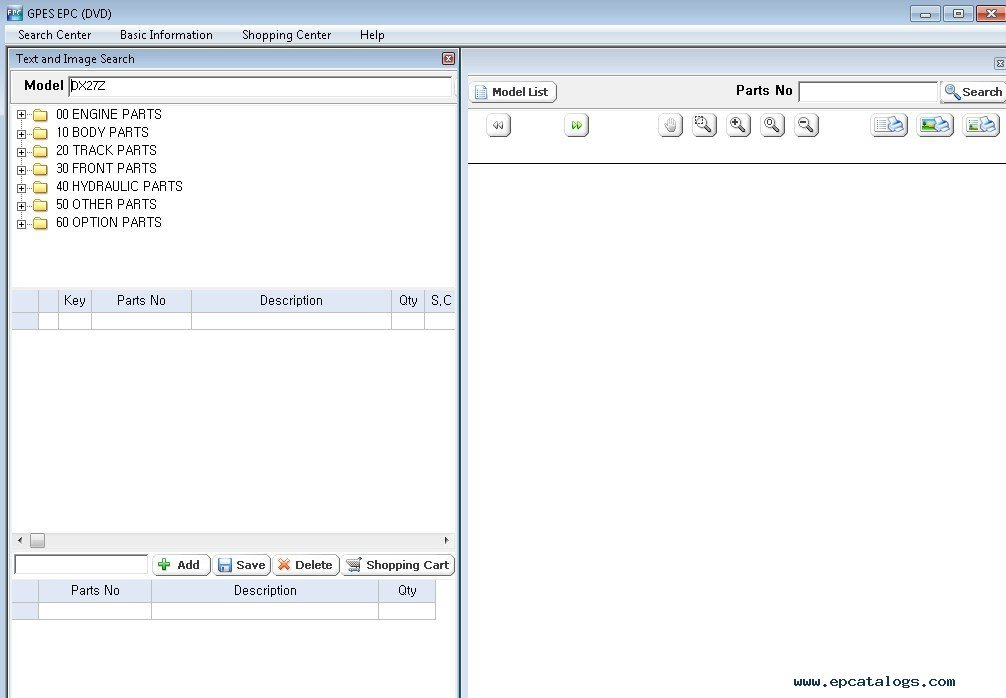This screenshot has height=698, width=1006.
Task: Open the Search Center menu
Action: (x=55, y=35)
